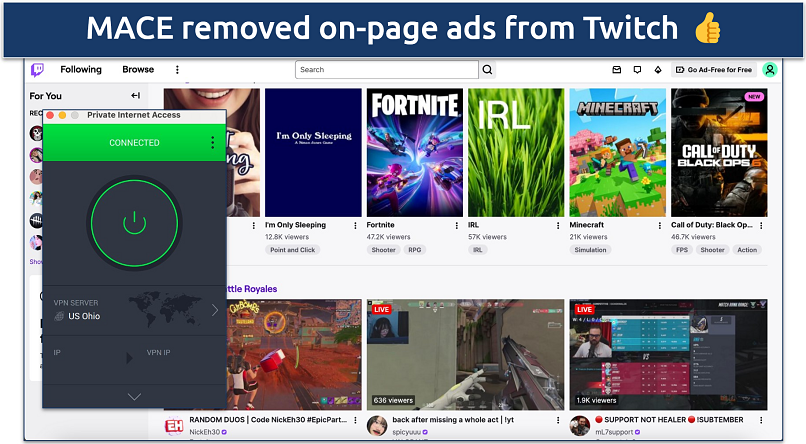
Task: Open the Following tab
Action: [81, 70]
